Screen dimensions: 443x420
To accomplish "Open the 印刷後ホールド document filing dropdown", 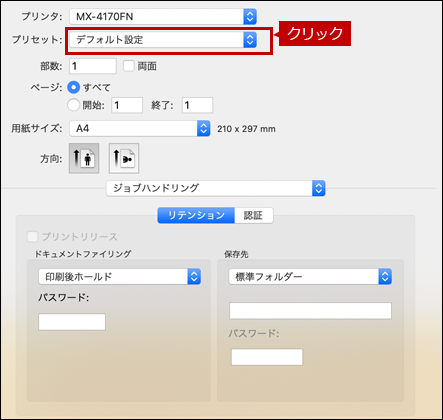I will point(119,277).
